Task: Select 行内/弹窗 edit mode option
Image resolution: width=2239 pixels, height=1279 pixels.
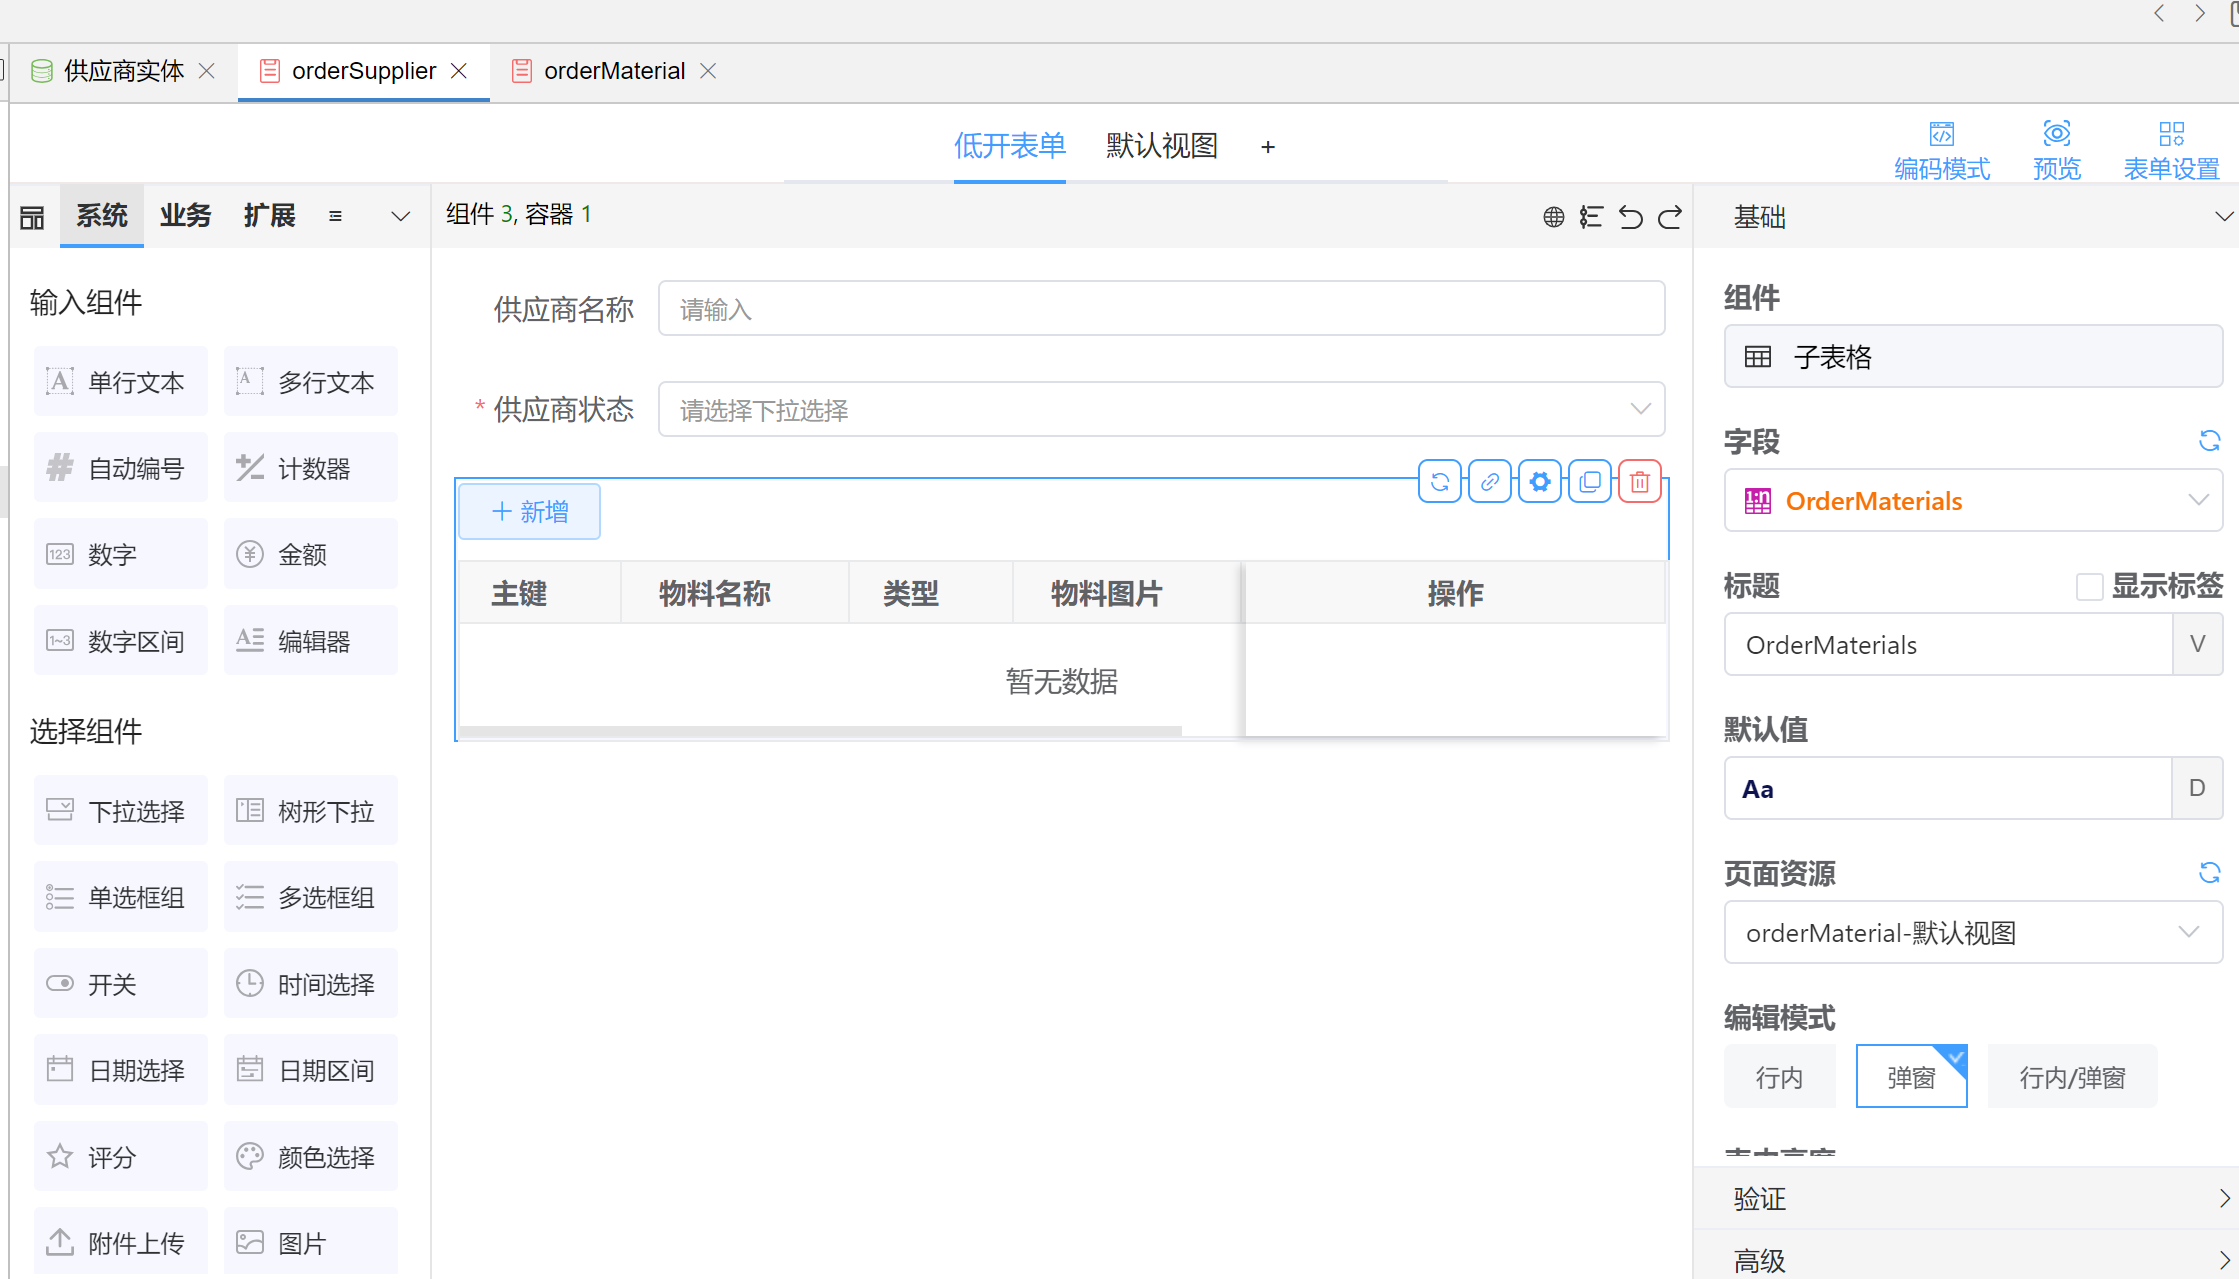Action: pos(2072,1077)
